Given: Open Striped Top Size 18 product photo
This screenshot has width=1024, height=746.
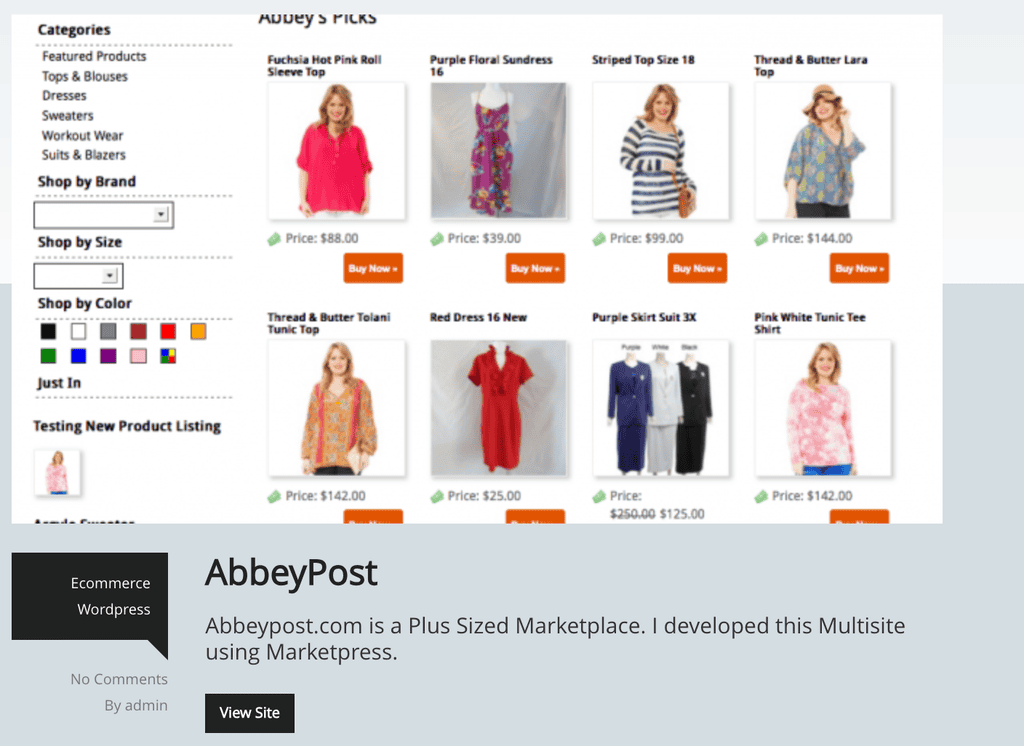Looking at the screenshot, I should (x=660, y=151).
